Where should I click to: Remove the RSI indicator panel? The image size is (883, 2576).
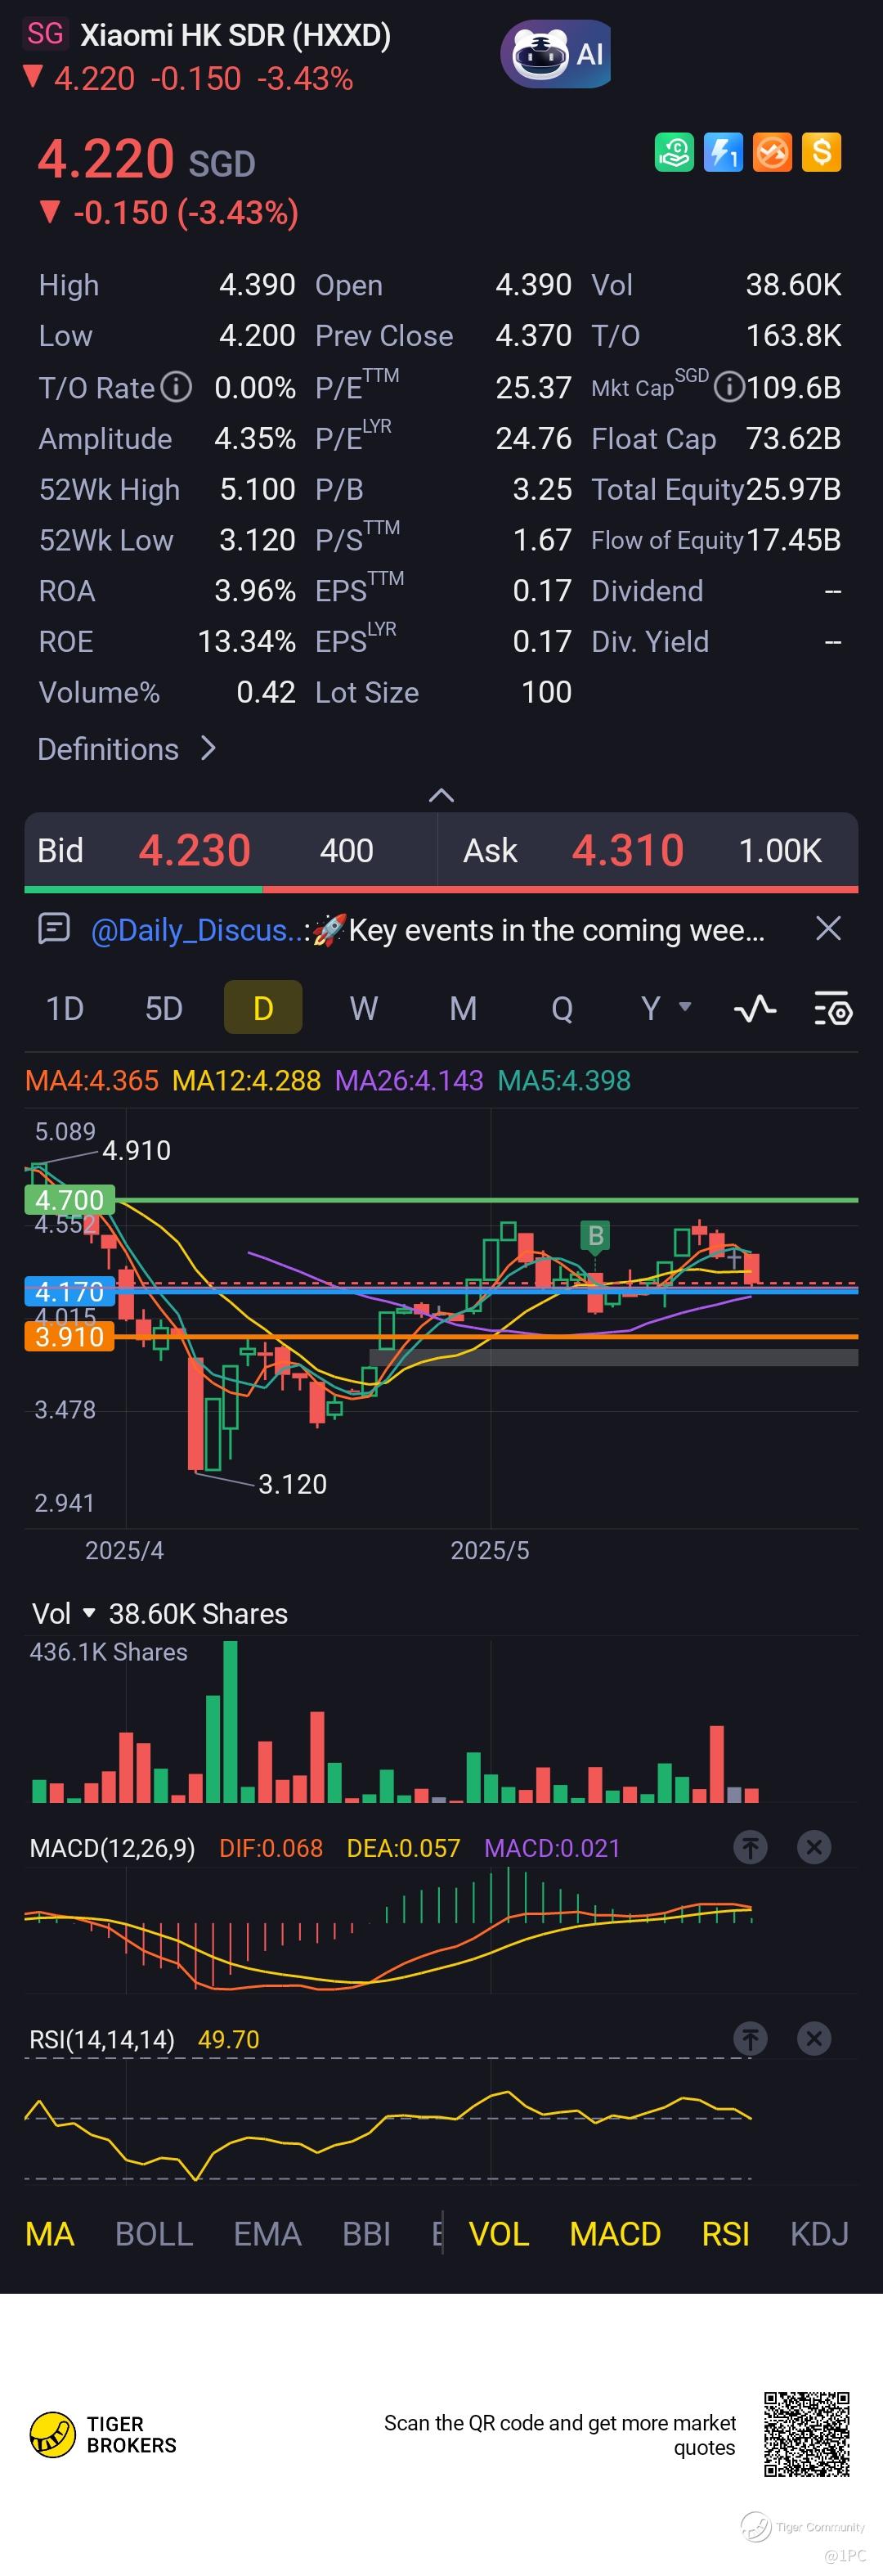click(814, 2038)
